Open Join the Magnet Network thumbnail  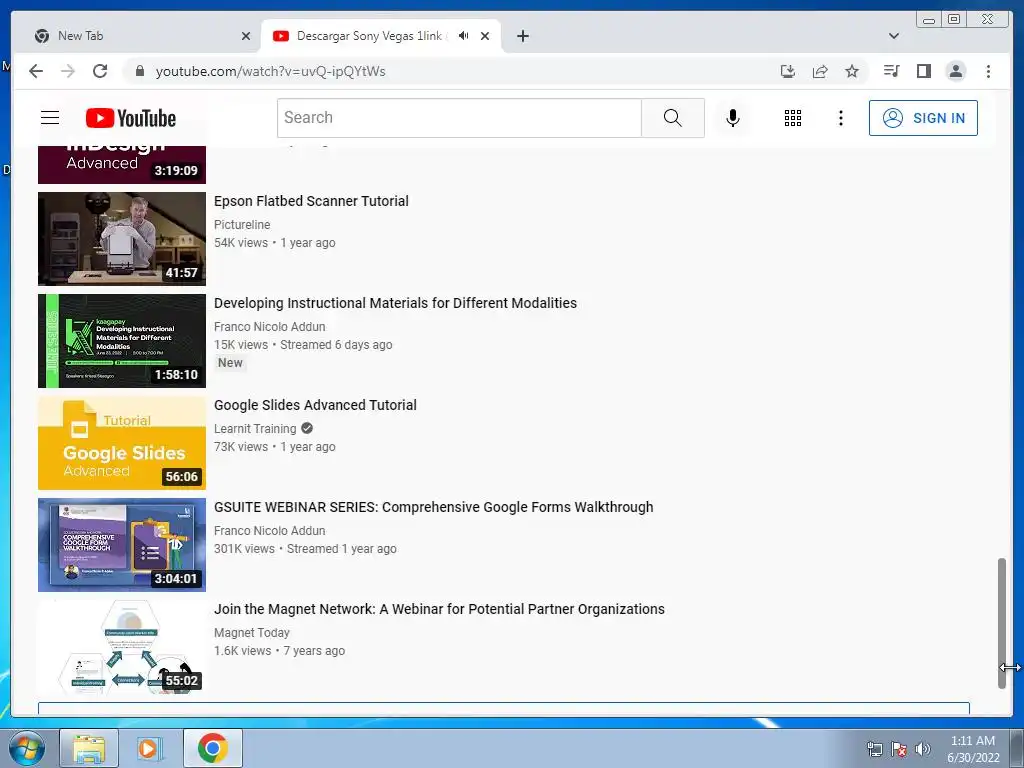tap(121, 647)
